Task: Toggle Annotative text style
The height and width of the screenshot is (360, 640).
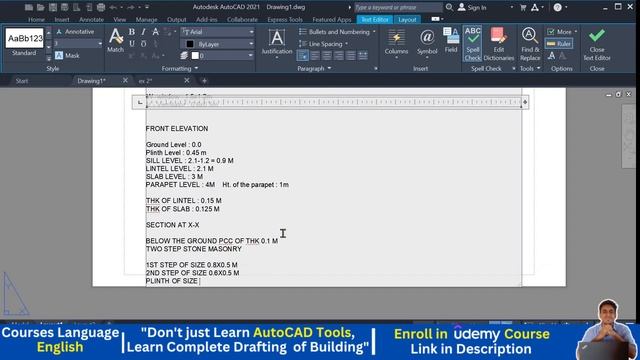Action: [75, 31]
